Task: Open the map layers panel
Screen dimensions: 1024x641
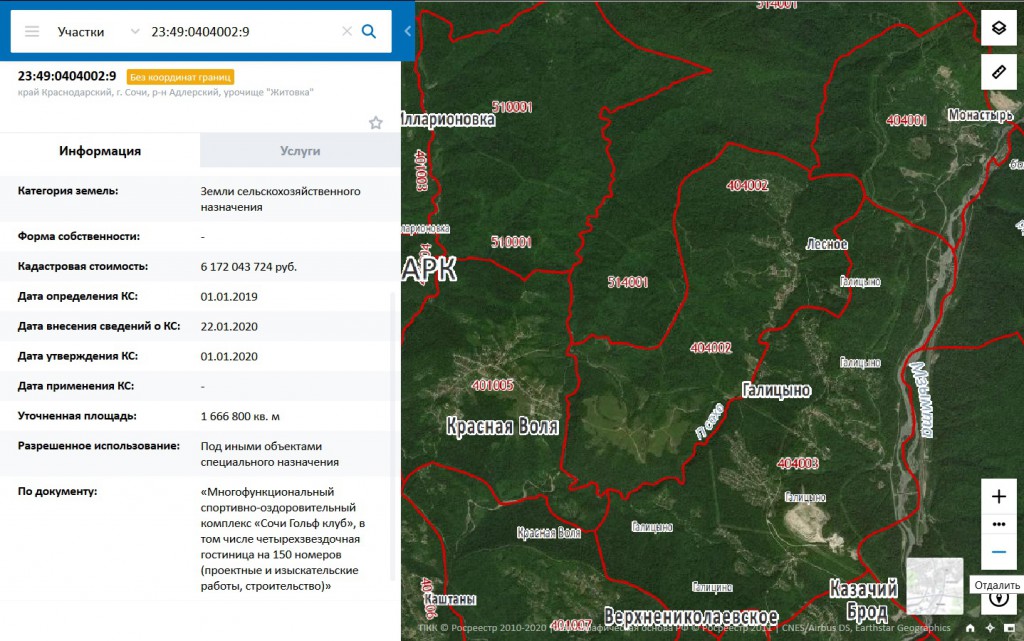Action: pyautogui.click(x=998, y=28)
